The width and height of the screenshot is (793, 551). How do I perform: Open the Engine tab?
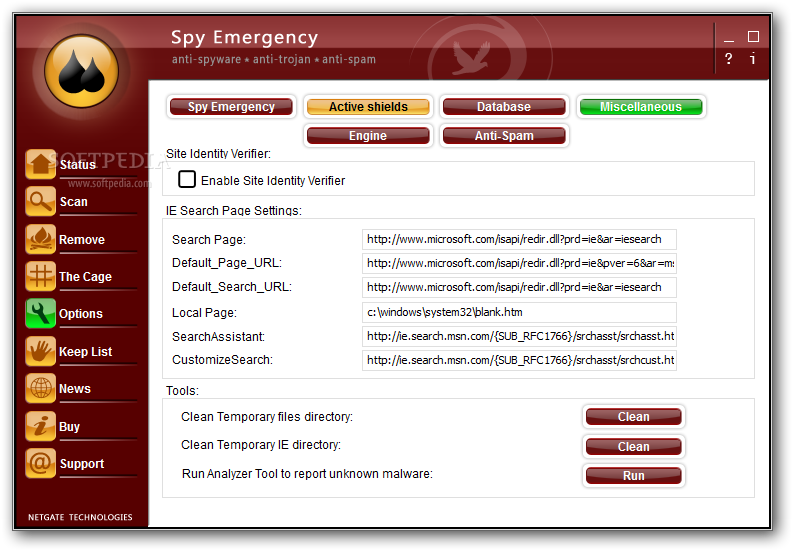pos(368,136)
